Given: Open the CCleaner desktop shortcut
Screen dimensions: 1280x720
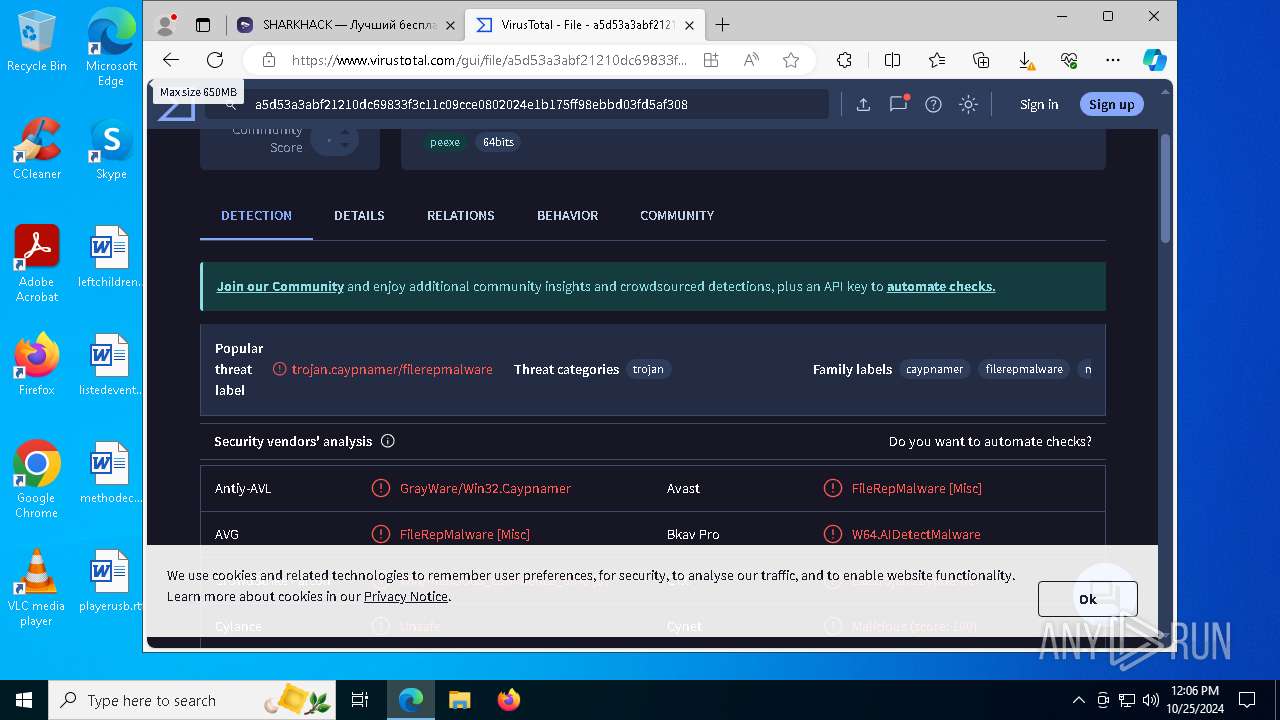Looking at the screenshot, I should [x=36, y=149].
